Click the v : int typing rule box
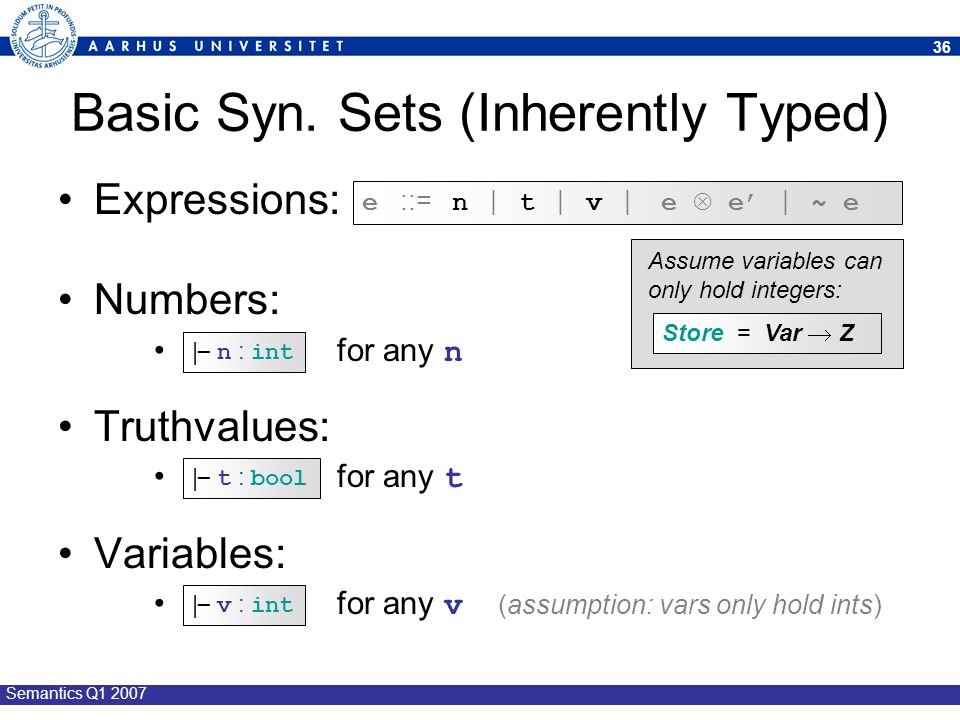 point(244,605)
